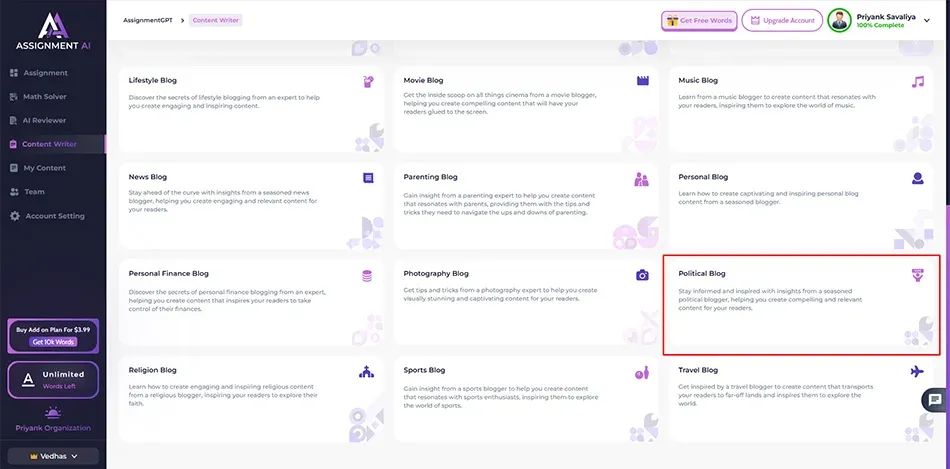Select the Political Blog card
This screenshot has height=469, width=950.
pos(802,304)
